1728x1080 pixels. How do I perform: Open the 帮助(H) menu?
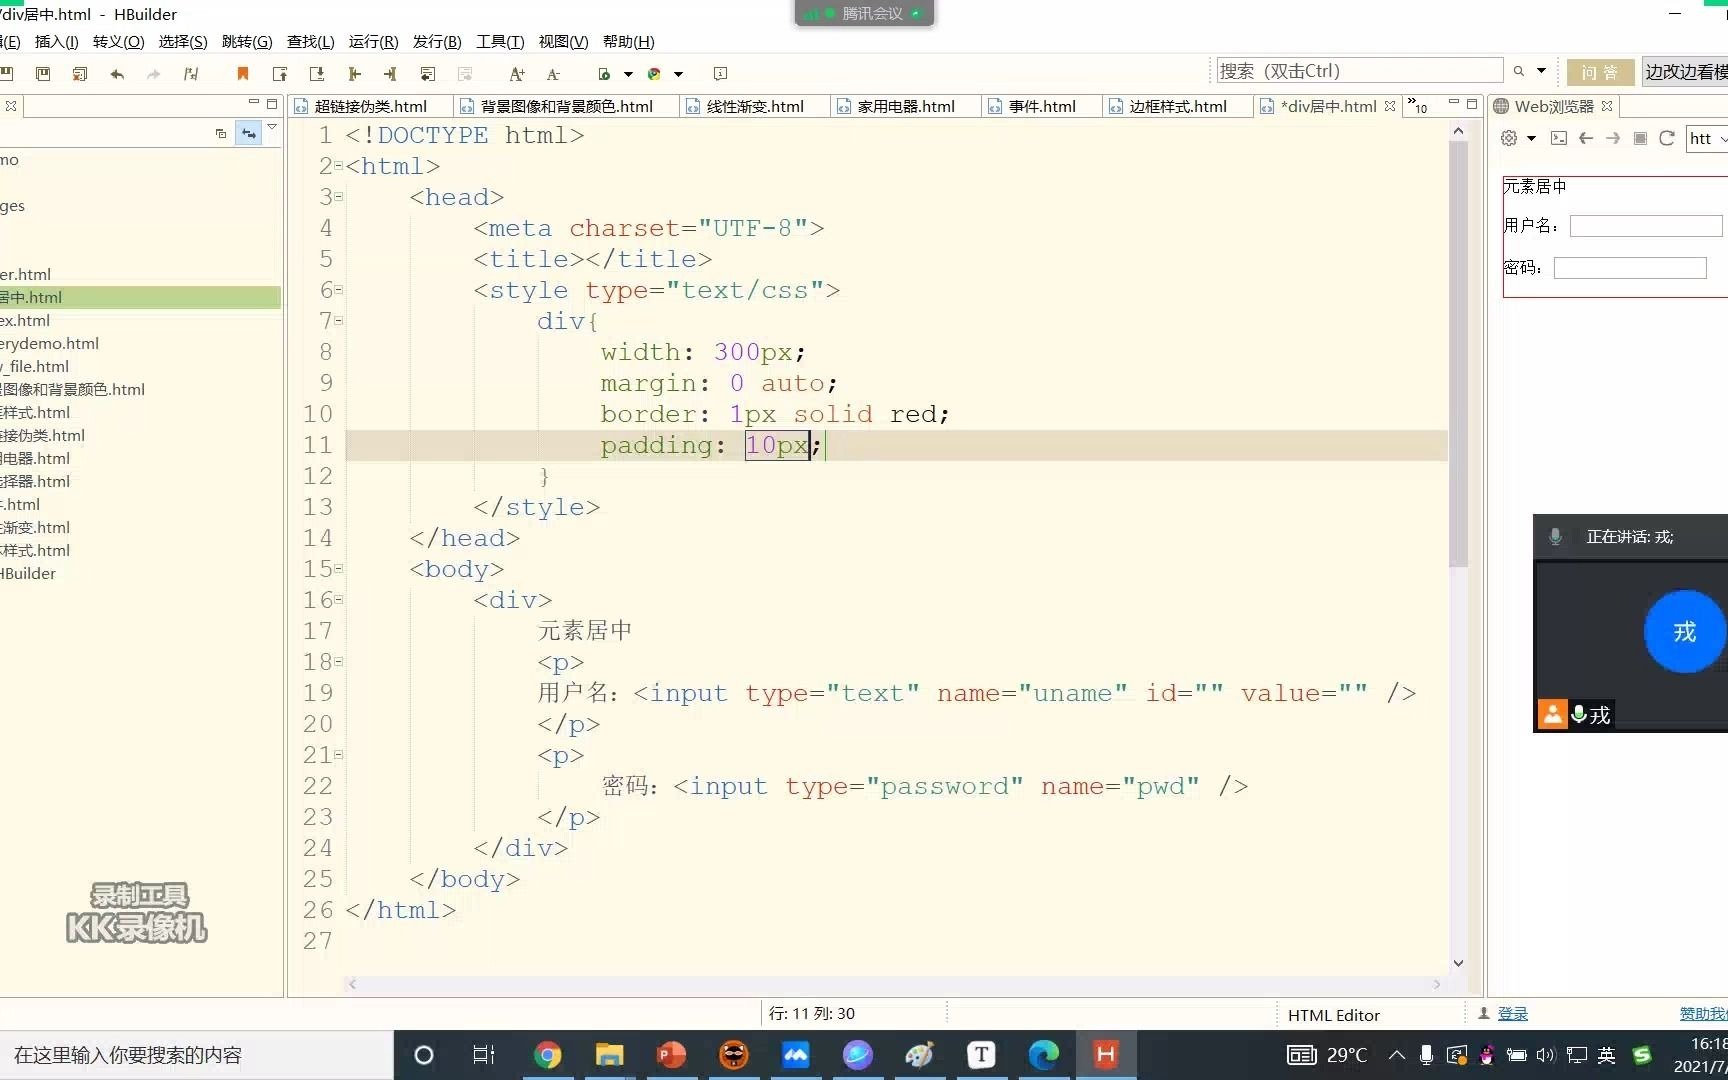point(628,41)
